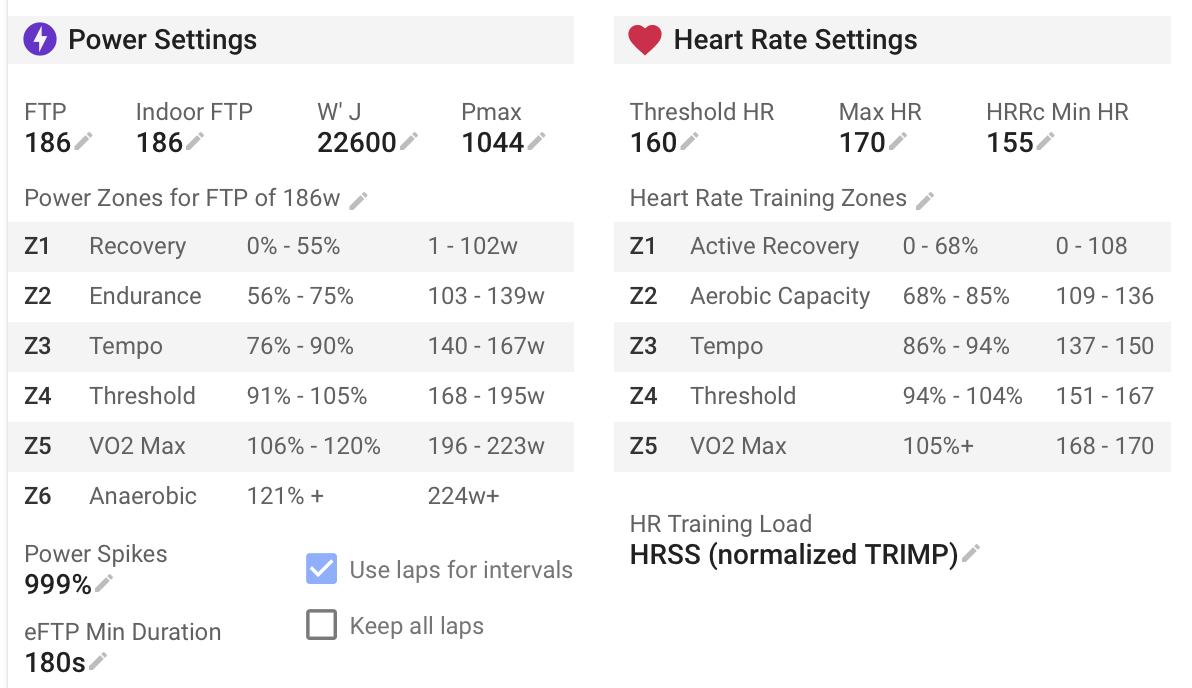Edit Heart Rate Training Zones pencil icon
The width and height of the screenshot is (1192, 688).
click(x=926, y=200)
